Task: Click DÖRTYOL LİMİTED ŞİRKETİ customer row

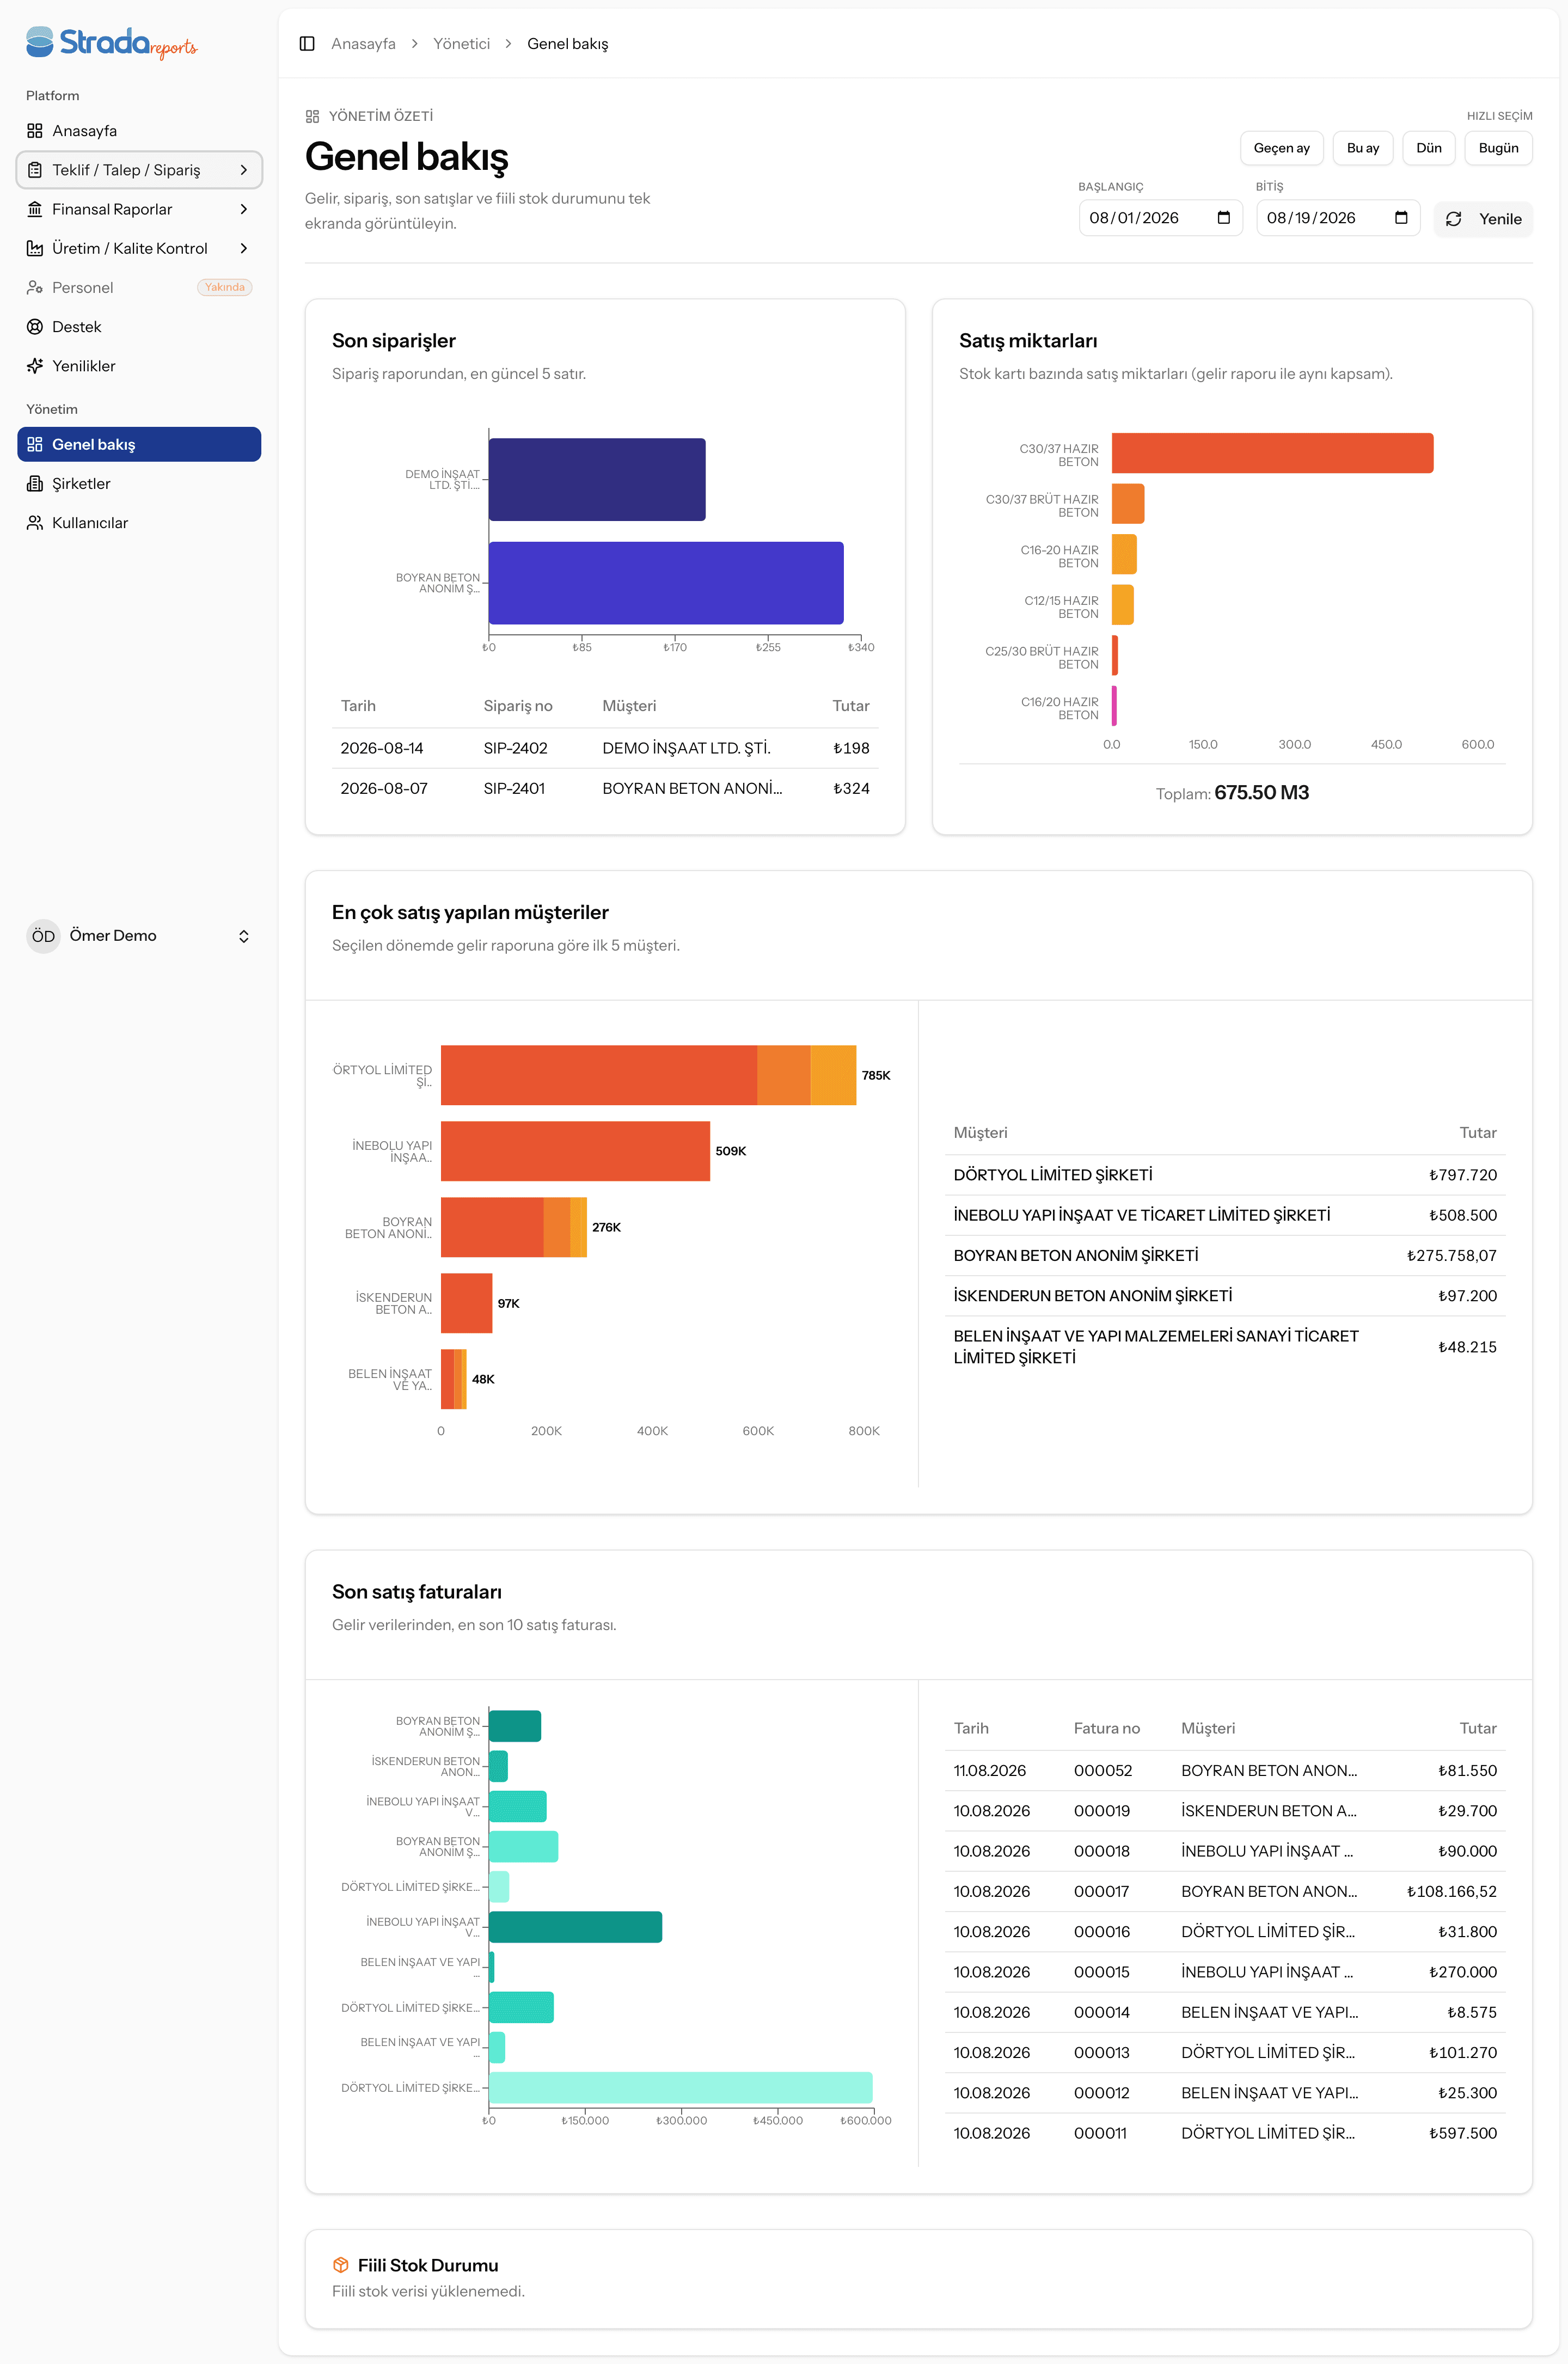Action: tap(1225, 1175)
